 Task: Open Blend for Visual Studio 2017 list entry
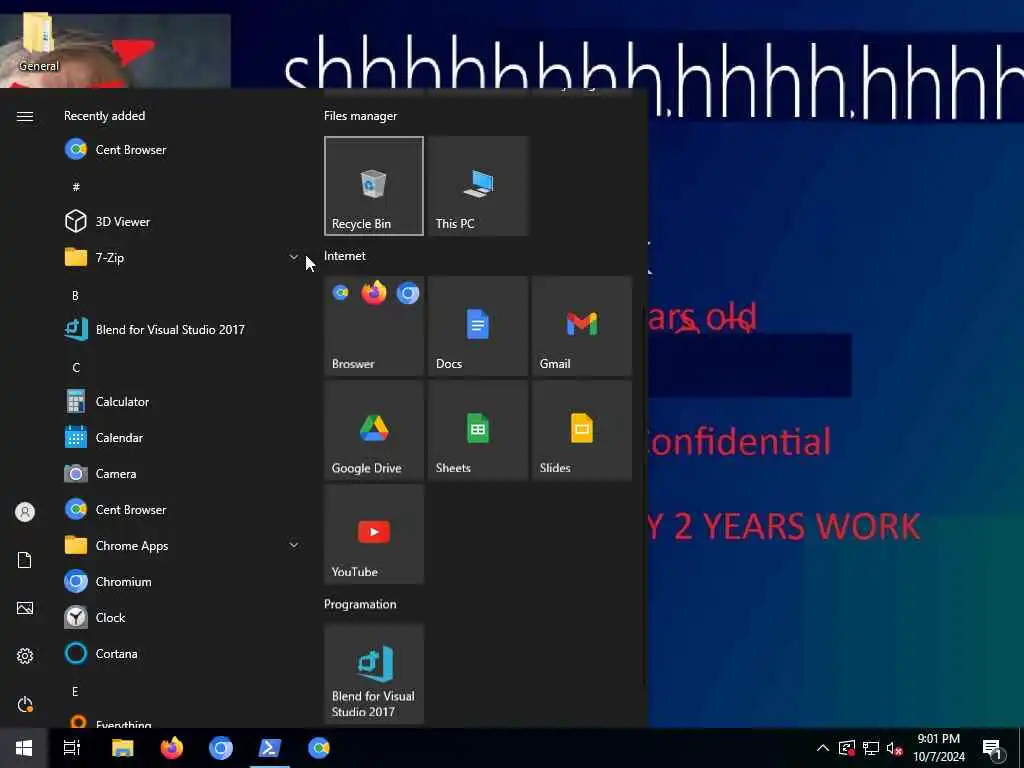(183, 330)
